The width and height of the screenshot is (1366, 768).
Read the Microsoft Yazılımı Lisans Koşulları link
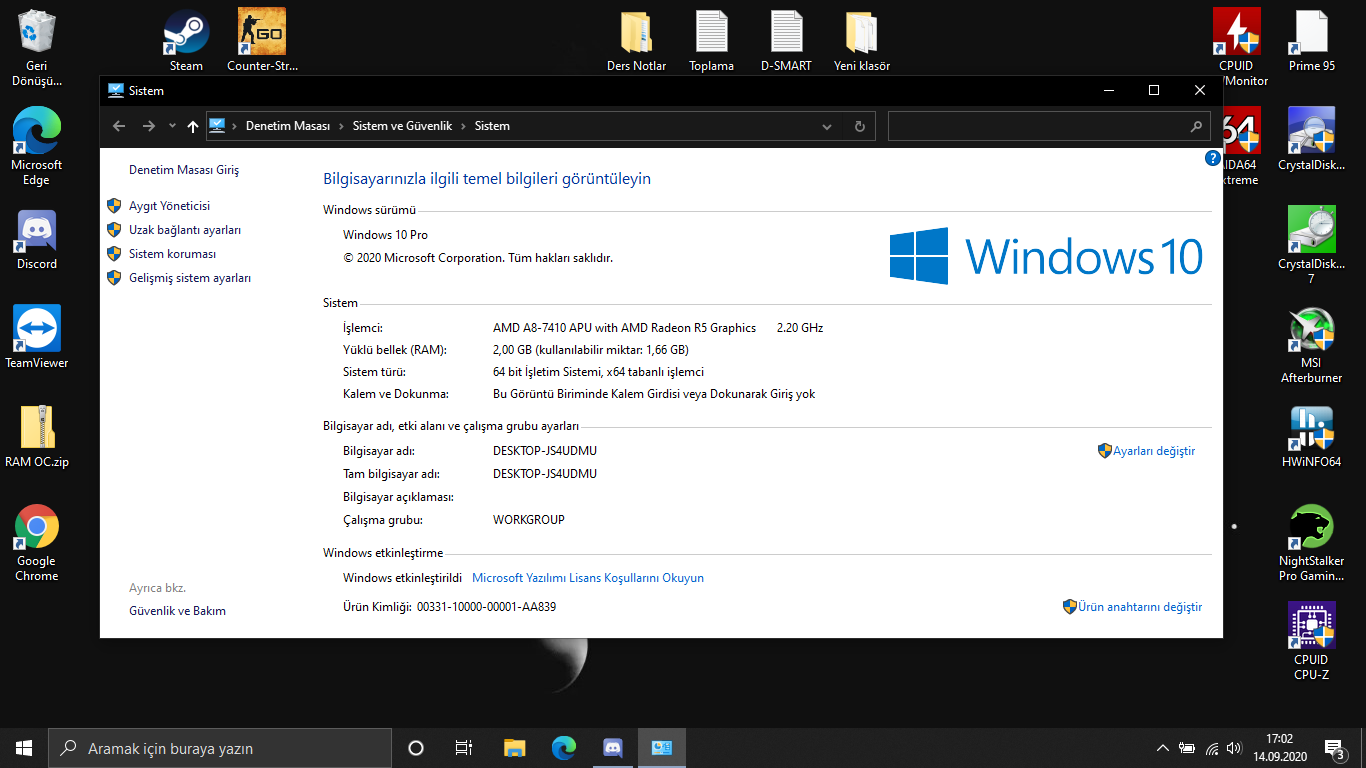point(588,578)
